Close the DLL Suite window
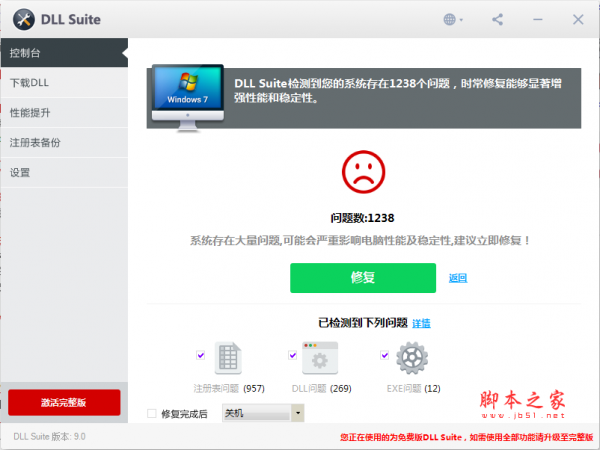The image size is (600, 450). tap(578, 20)
